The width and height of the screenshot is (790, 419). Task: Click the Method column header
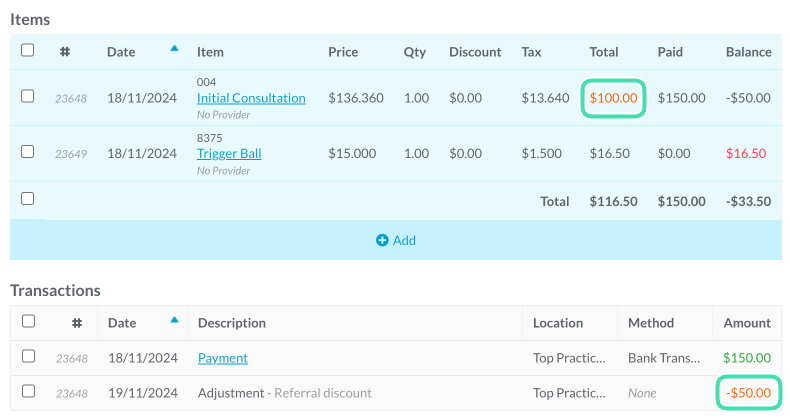651,323
